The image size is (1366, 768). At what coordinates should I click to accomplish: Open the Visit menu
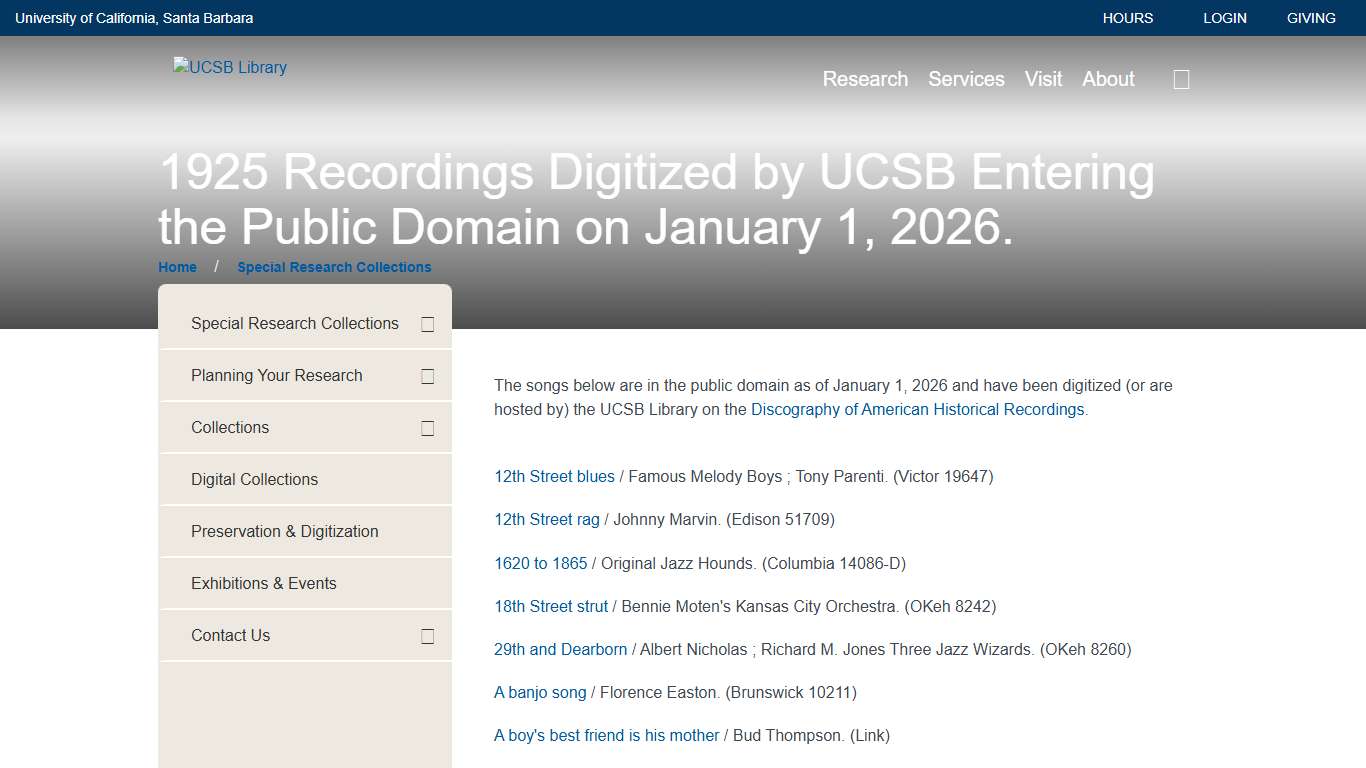tap(1043, 79)
